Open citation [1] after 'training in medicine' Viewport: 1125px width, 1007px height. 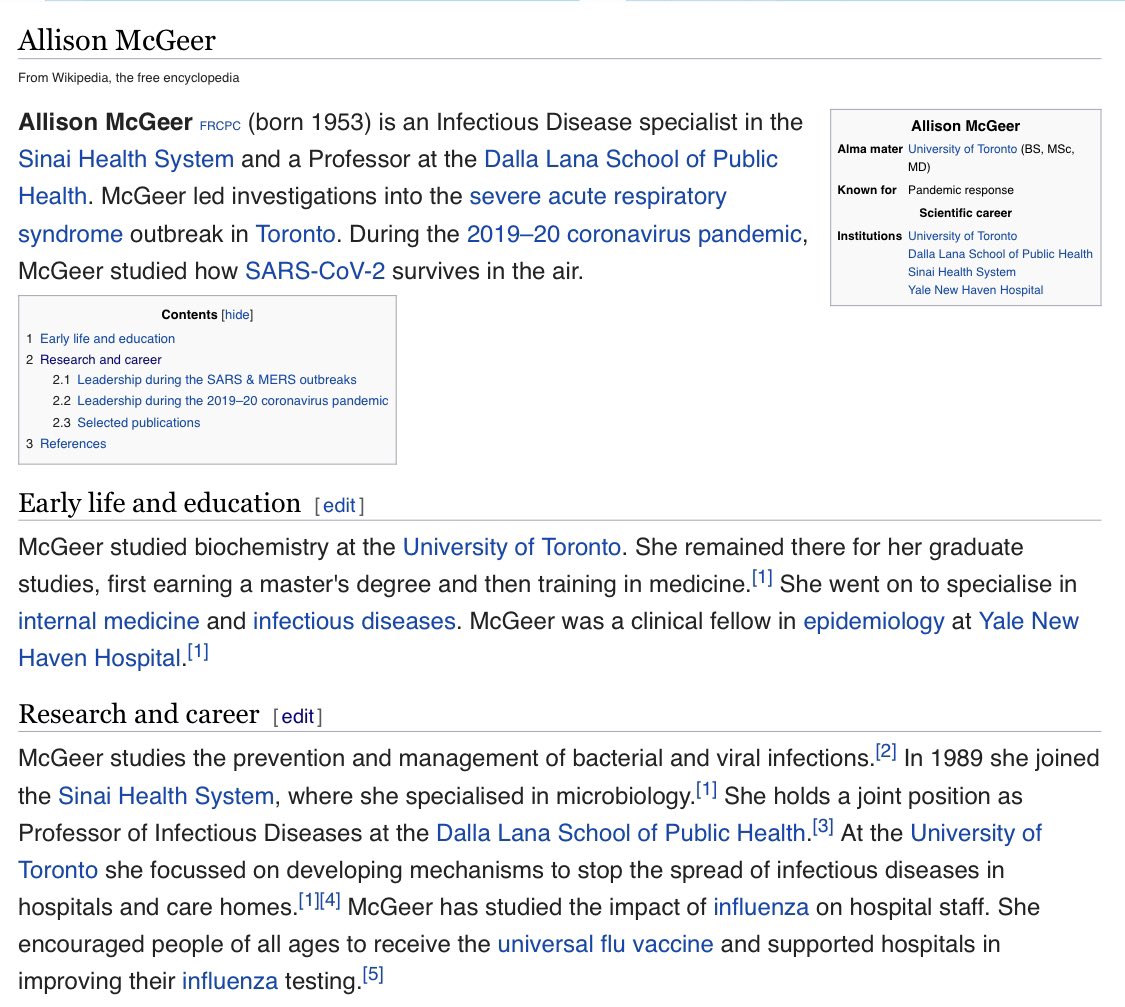(762, 578)
